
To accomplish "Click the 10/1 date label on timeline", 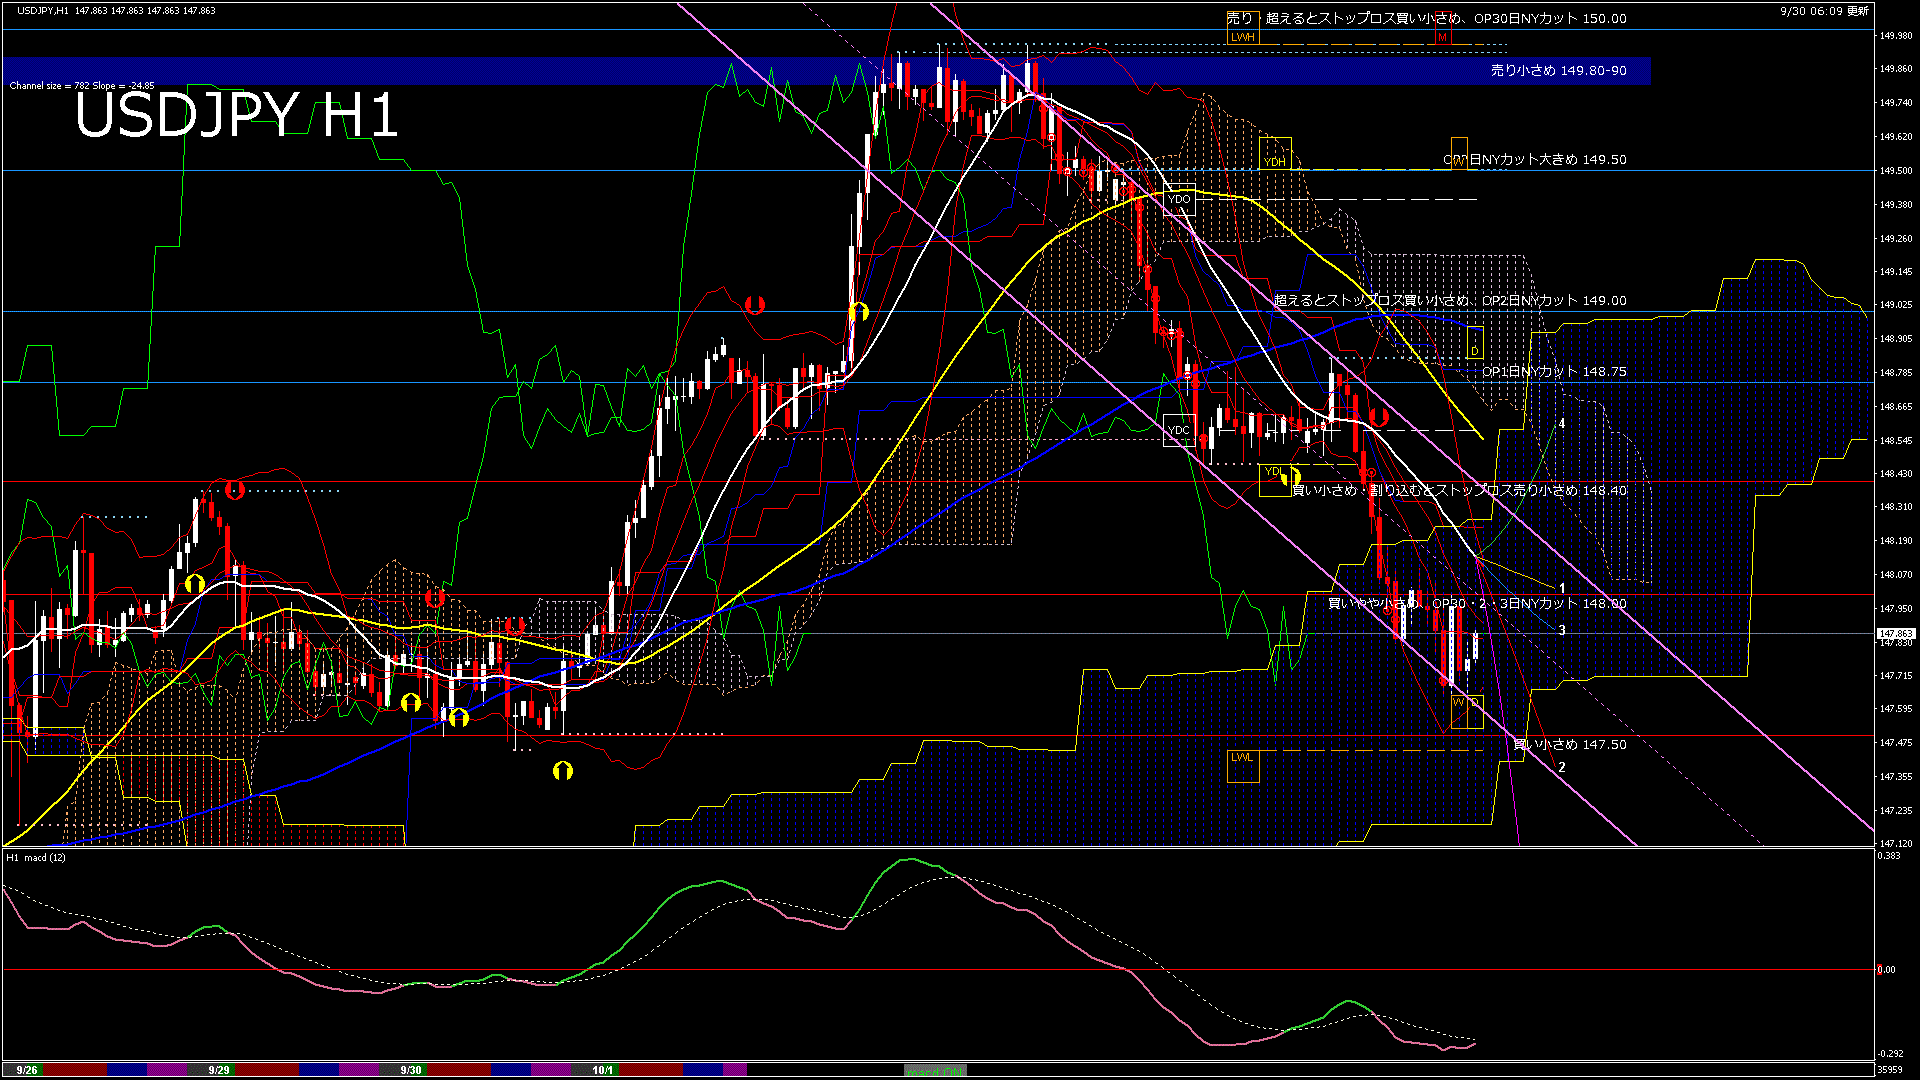I will [x=602, y=1070].
